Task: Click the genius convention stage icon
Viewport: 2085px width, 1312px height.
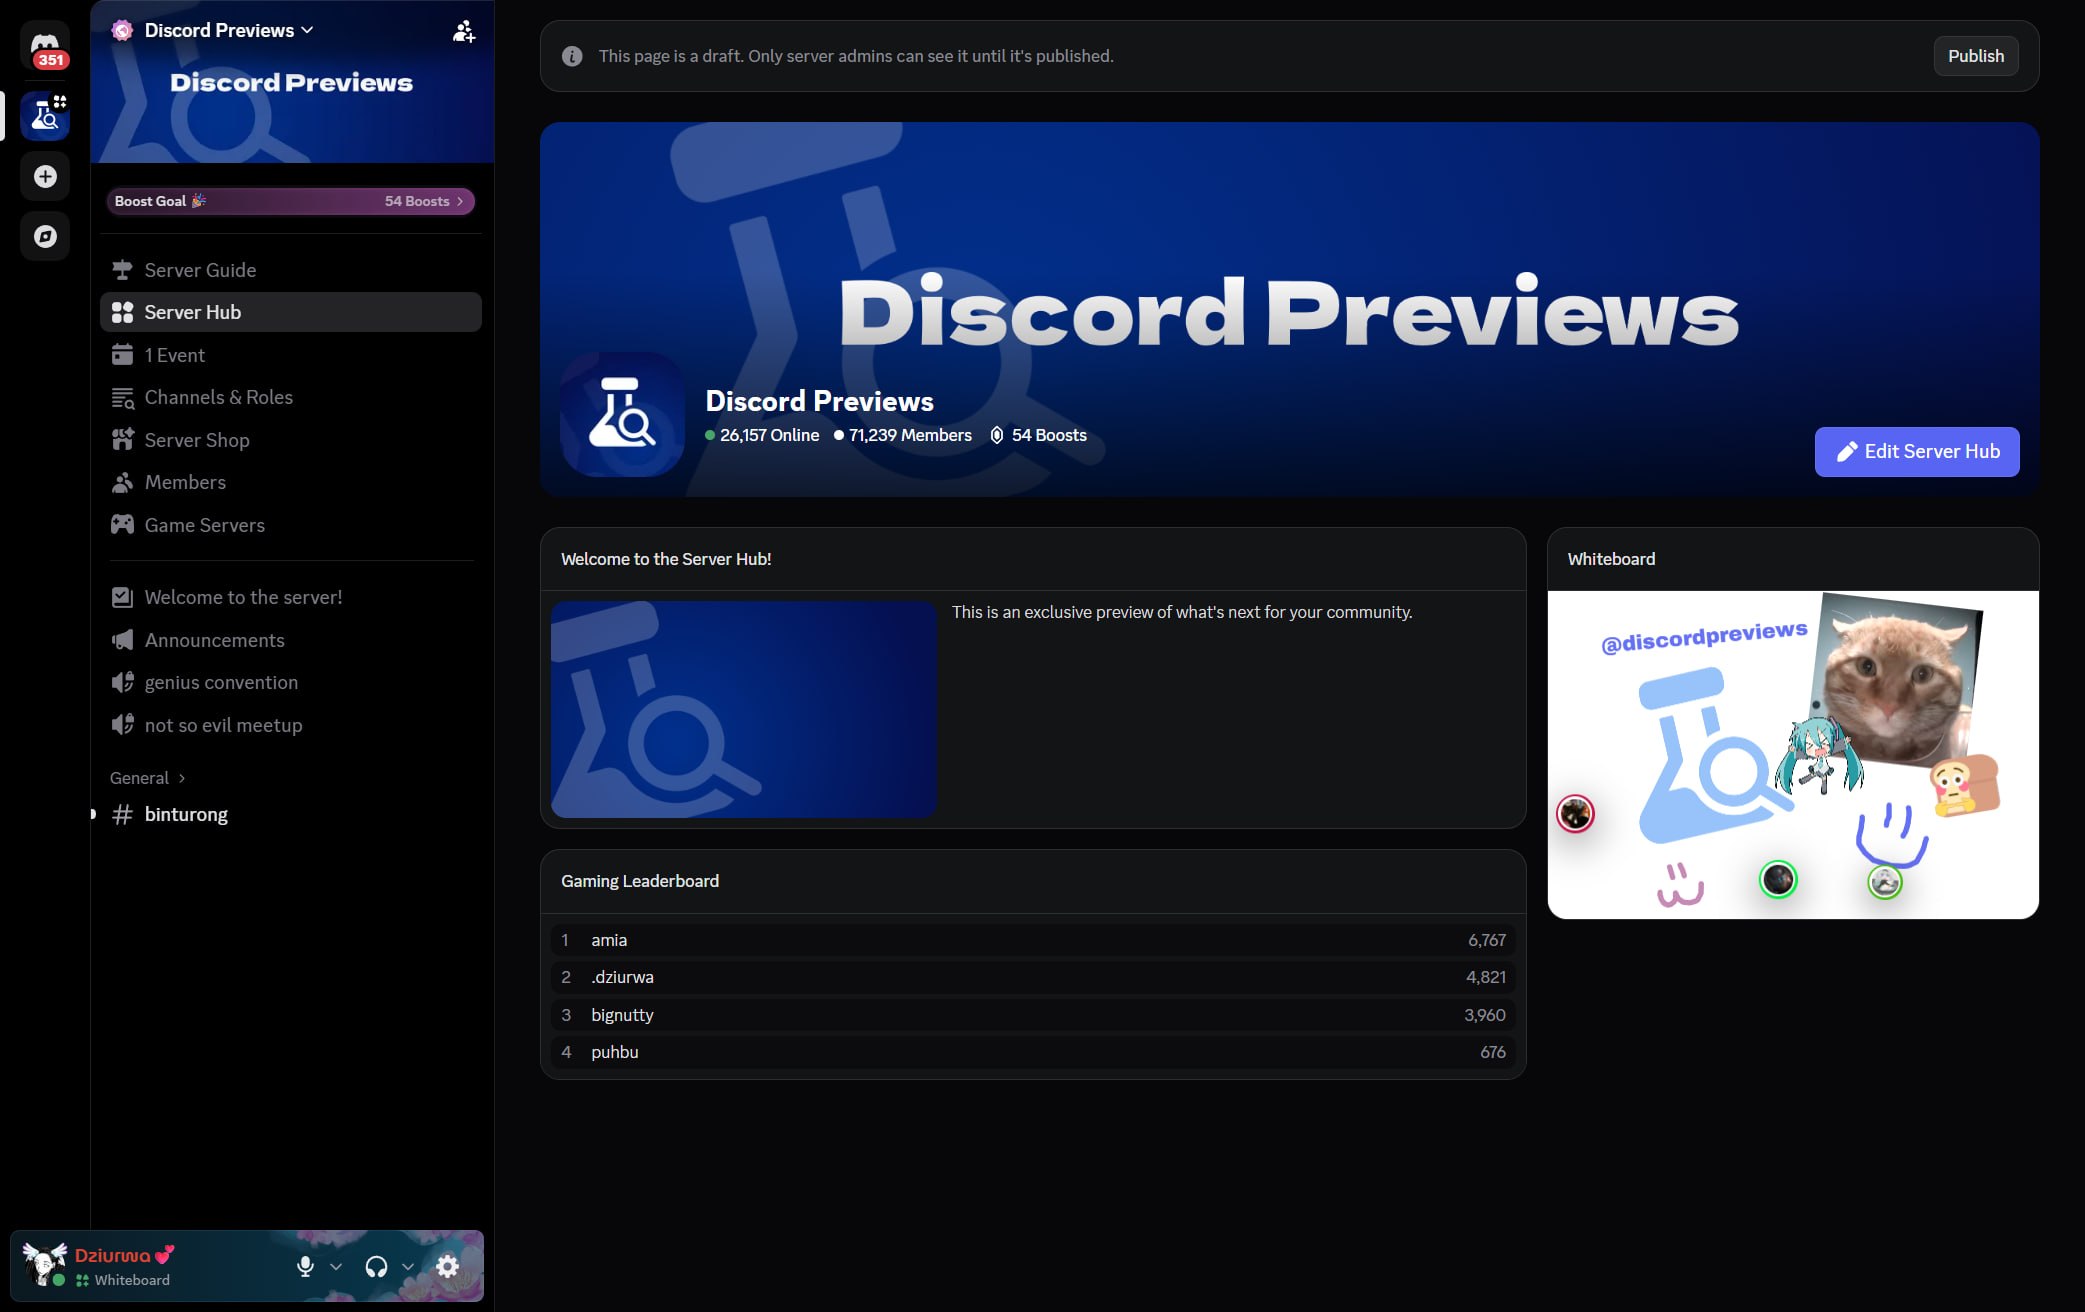Action: (122, 682)
